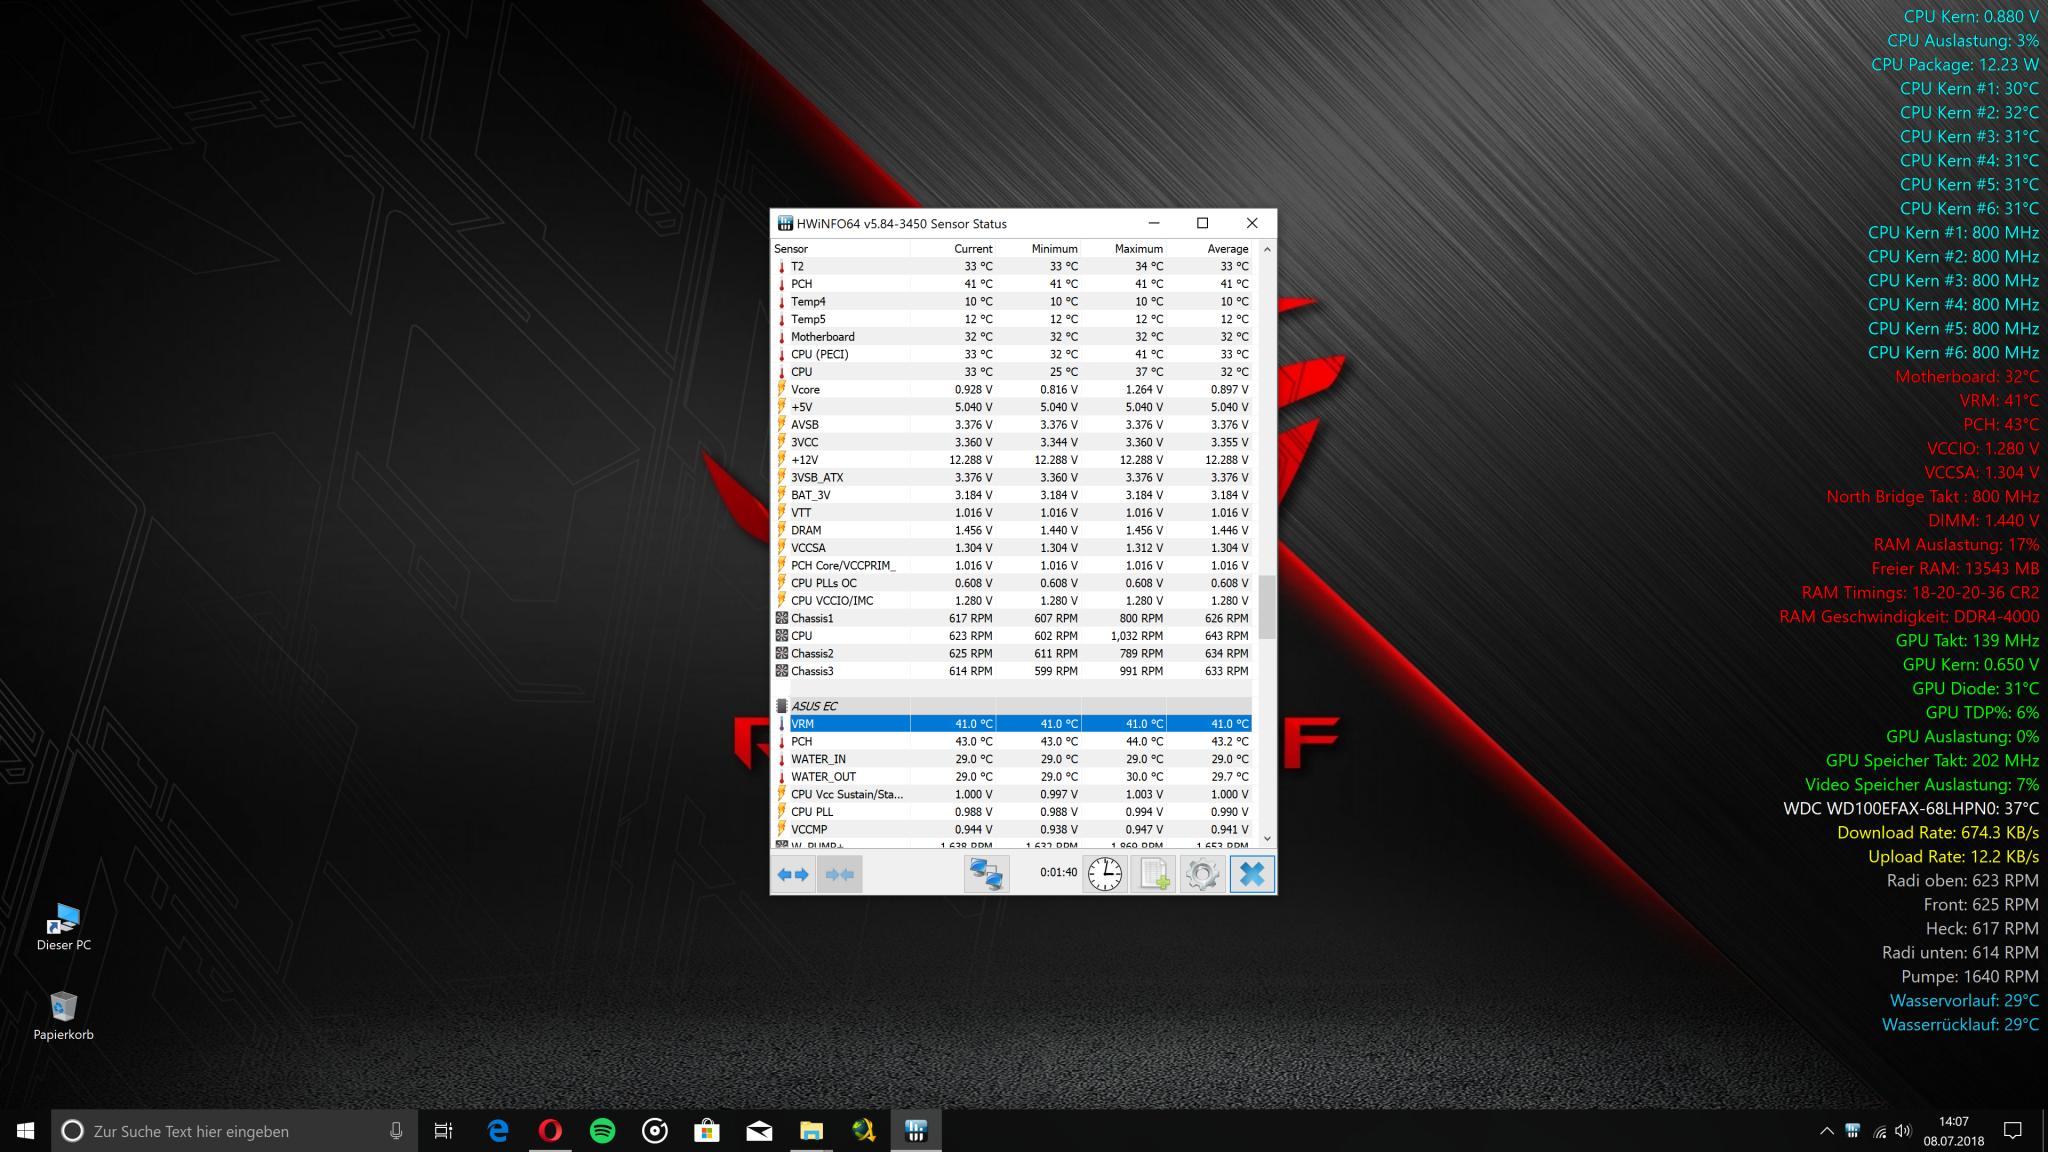Open Spotify from the taskbar

click(x=603, y=1131)
